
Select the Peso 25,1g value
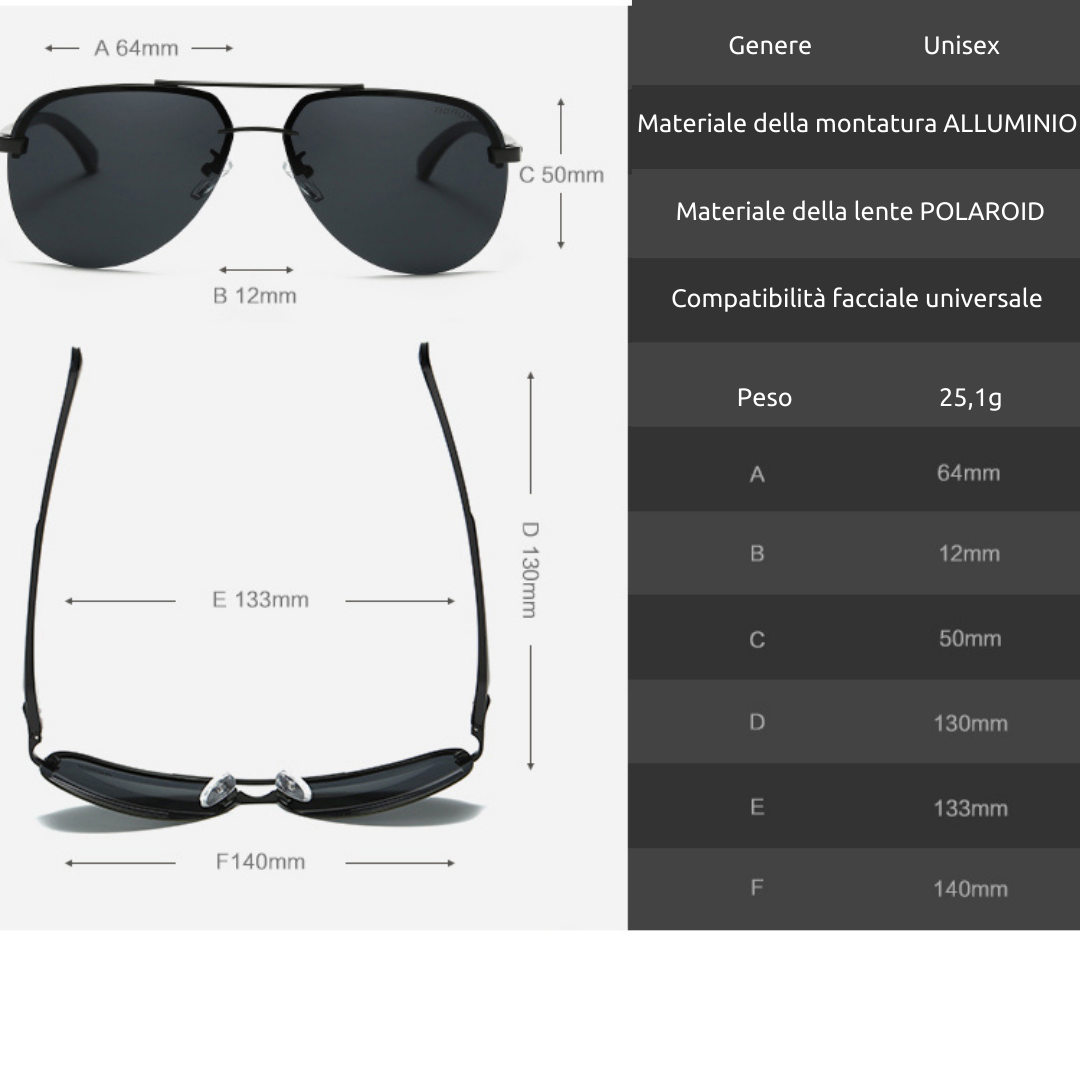coord(970,397)
